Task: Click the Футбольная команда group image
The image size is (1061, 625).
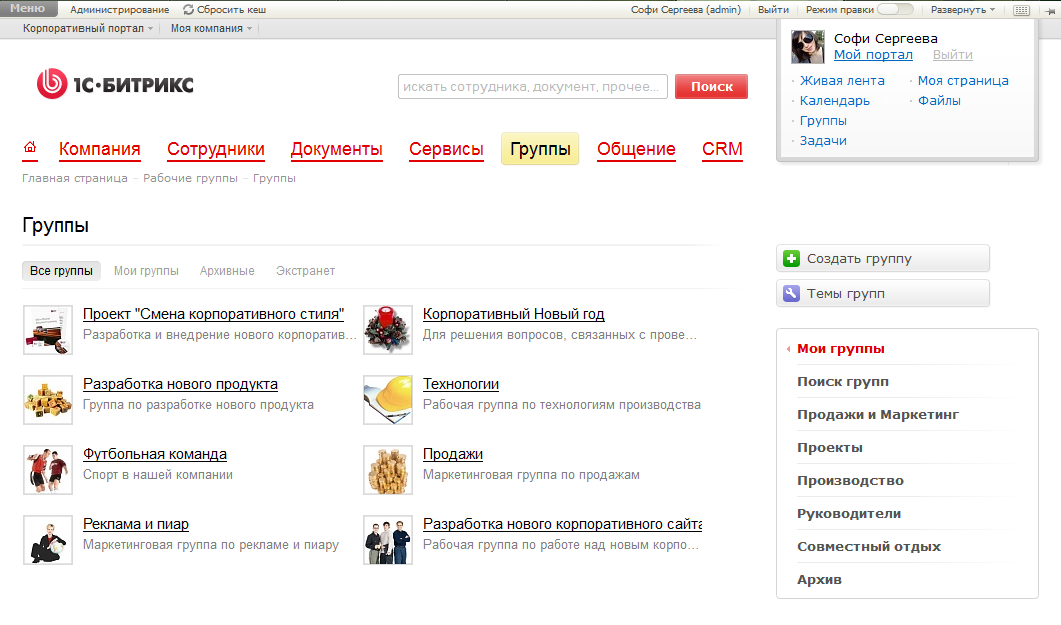Action: (x=47, y=470)
